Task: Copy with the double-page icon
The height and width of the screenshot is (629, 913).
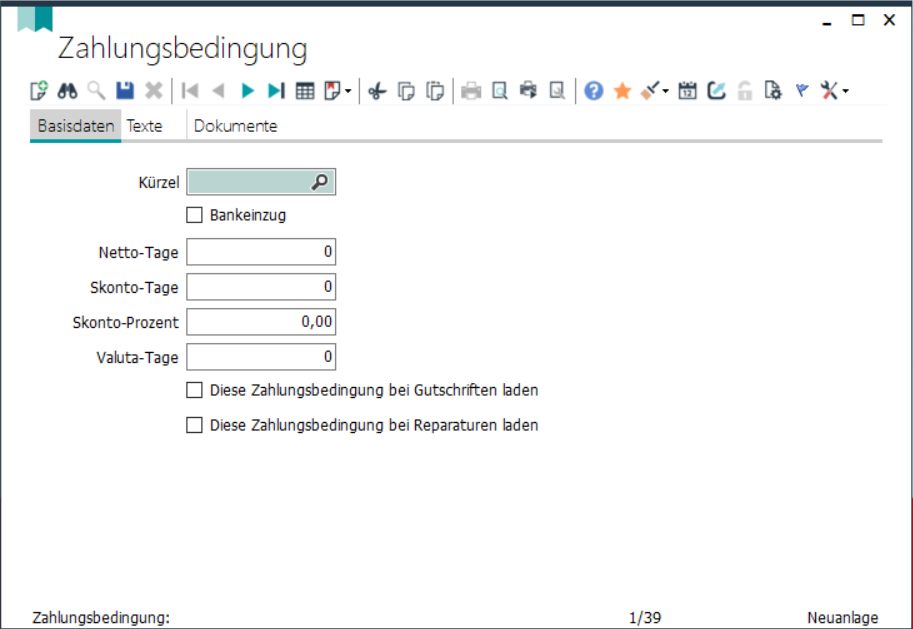Action: (x=406, y=91)
